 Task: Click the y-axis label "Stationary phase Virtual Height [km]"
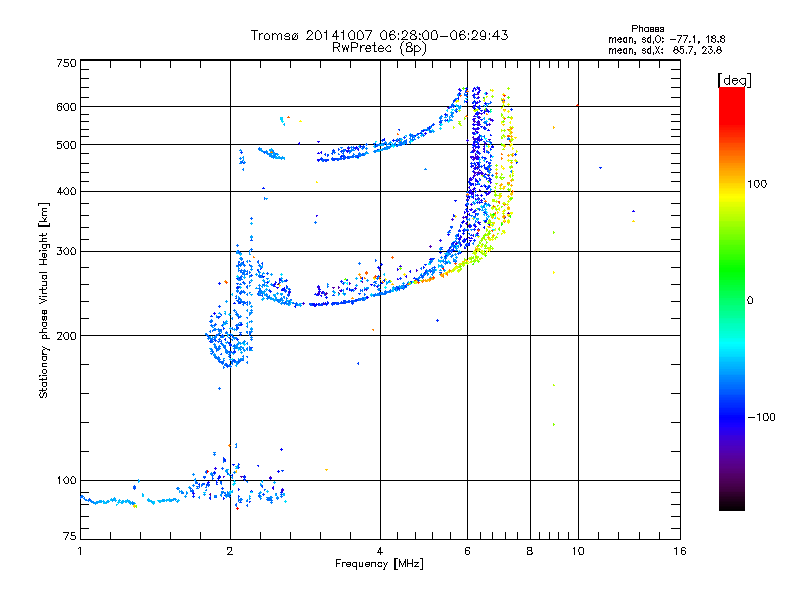point(44,300)
